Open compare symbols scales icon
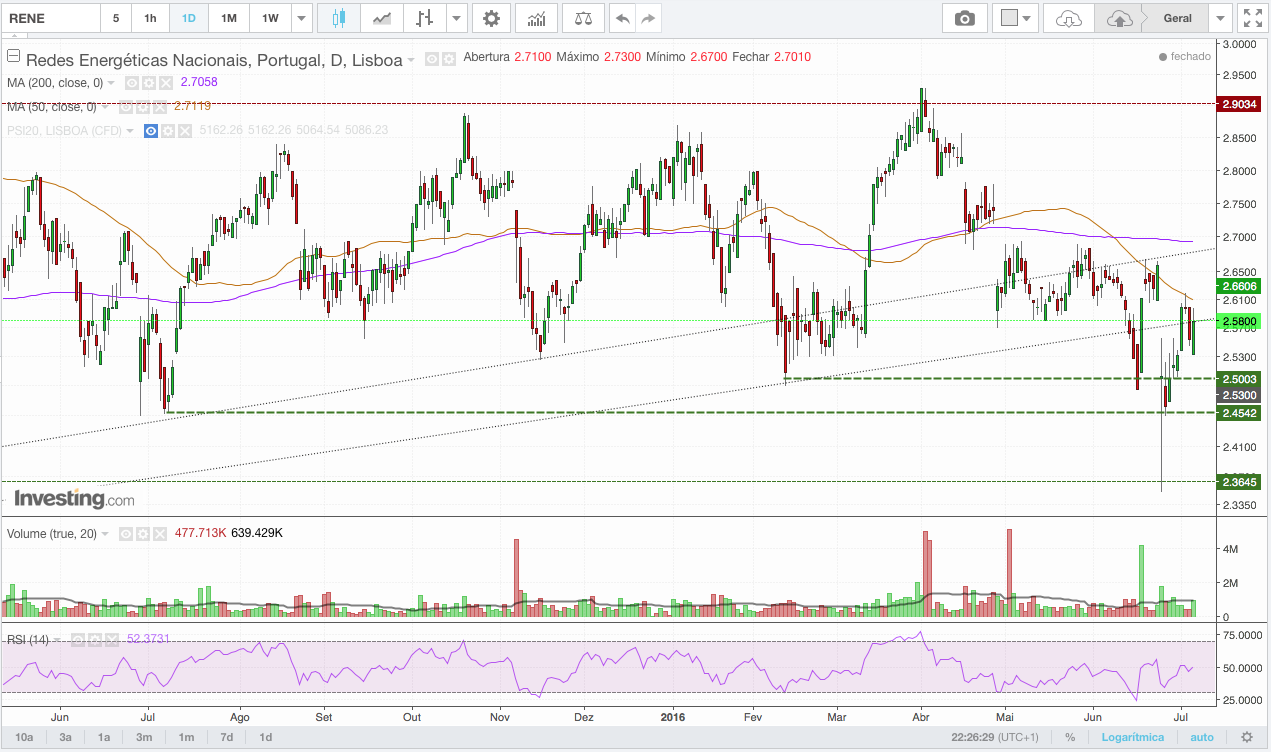This screenshot has width=1271, height=752. point(583,18)
